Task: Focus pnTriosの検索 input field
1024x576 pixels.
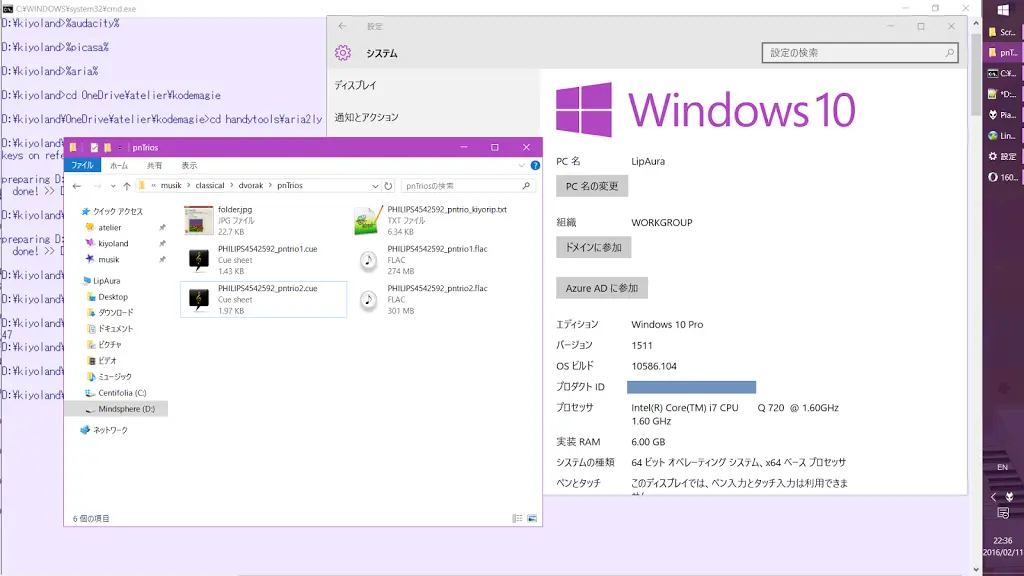Action: point(468,186)
